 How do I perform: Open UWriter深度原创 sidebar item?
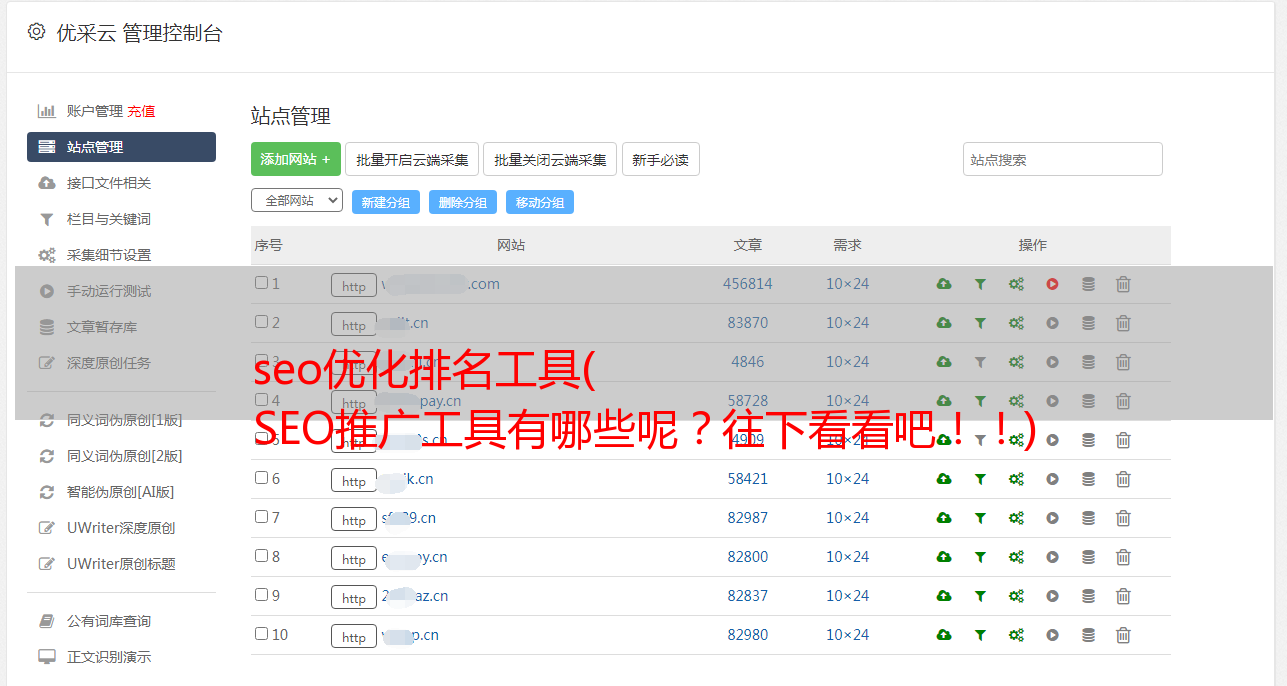[121, 528]
